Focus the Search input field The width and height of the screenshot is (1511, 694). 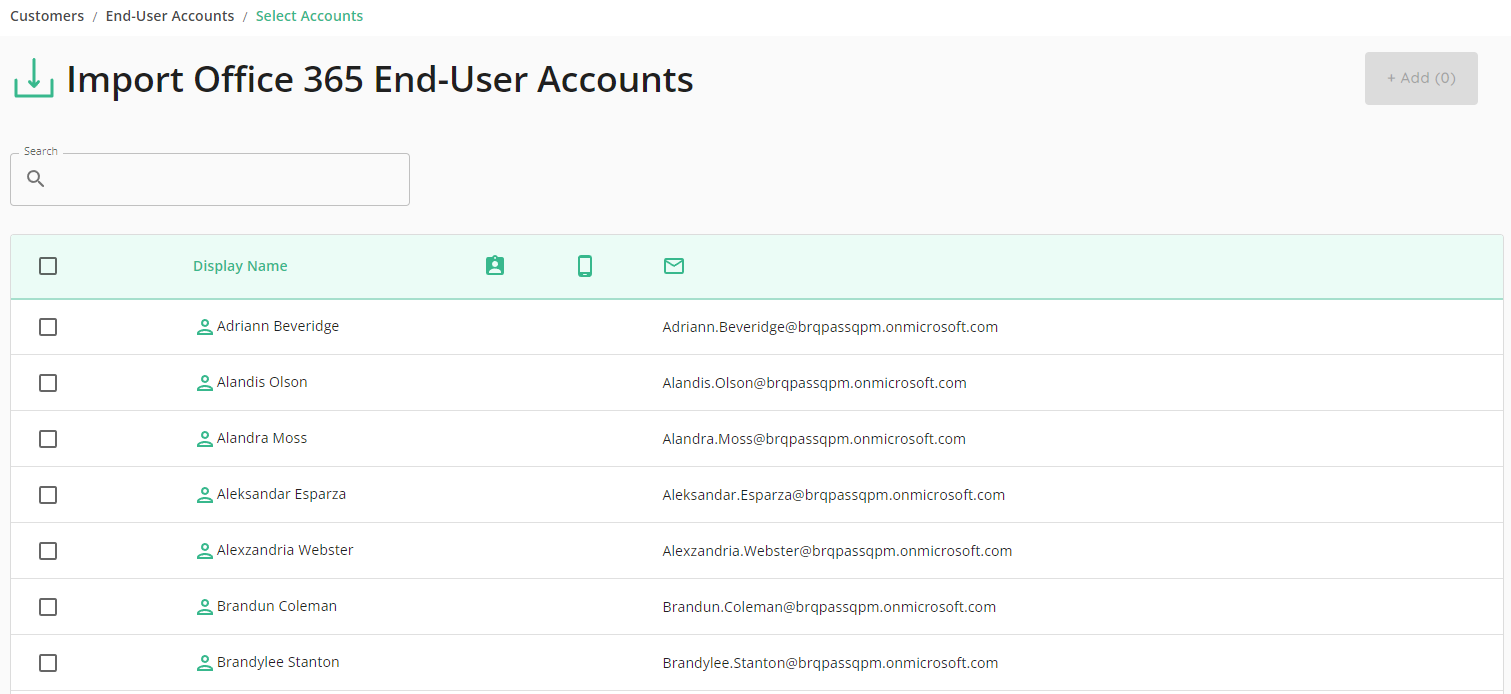coord(210,179)
